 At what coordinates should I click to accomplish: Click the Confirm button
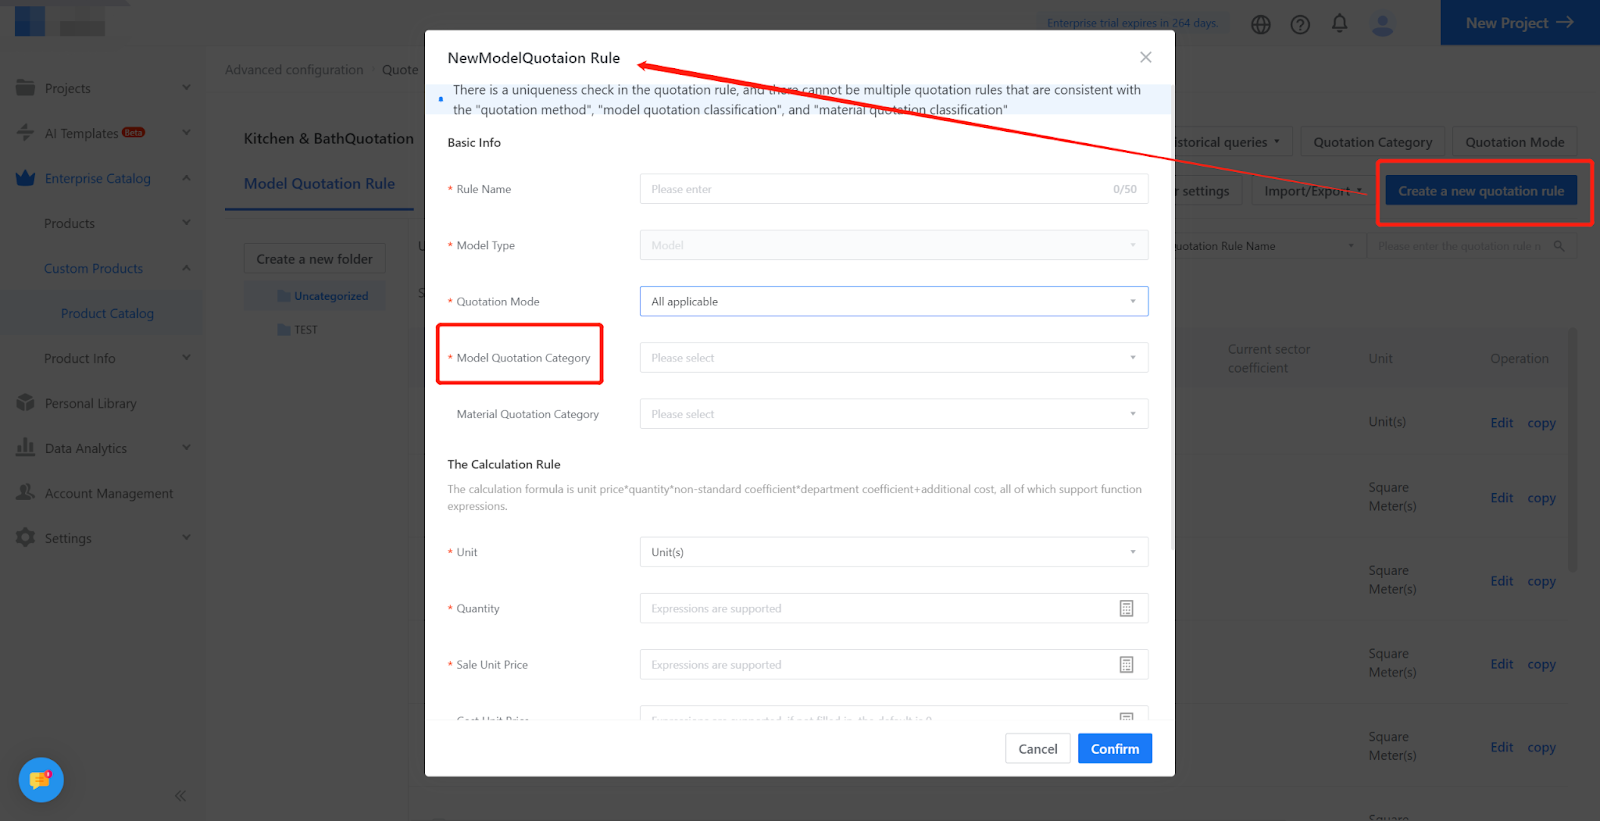[x=1114, y=749]
